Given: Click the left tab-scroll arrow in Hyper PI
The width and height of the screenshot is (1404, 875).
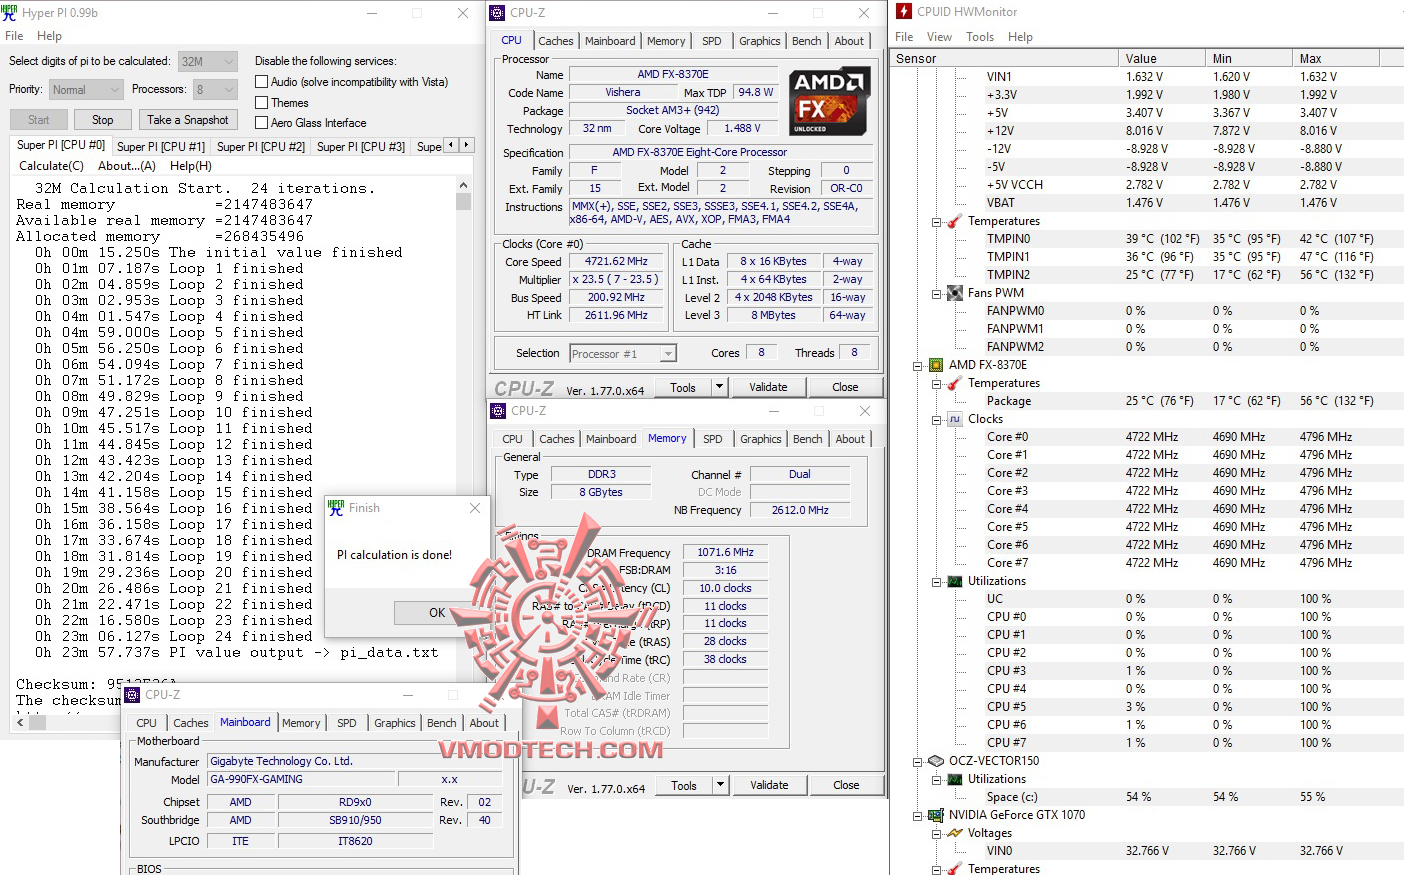Looking at the screenshot, I should pyautogui.click(x=451, y=145).
